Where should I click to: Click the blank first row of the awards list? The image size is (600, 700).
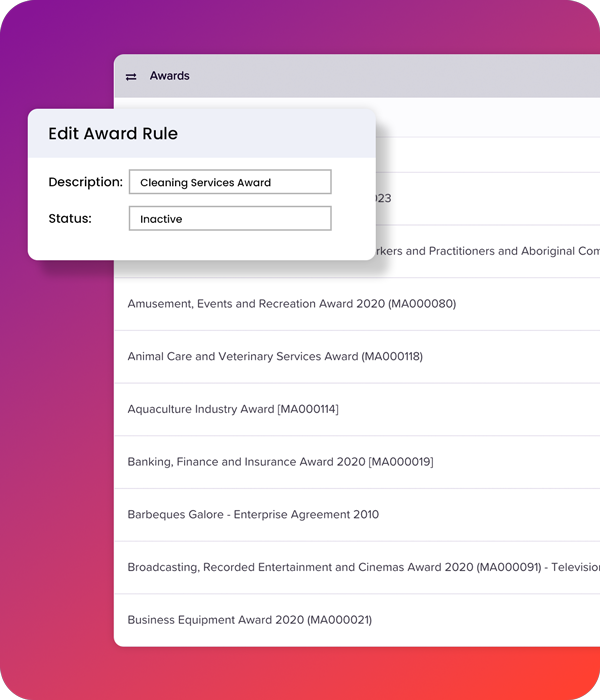[480, 117]
